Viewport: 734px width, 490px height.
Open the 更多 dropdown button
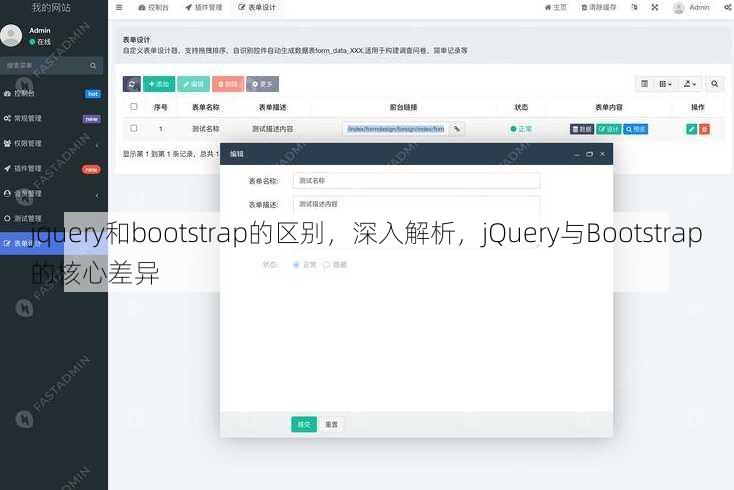point(263,84)
